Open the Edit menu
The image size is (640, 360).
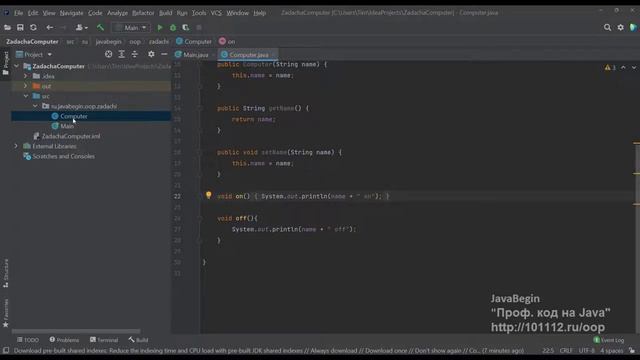tap(33, 13)
